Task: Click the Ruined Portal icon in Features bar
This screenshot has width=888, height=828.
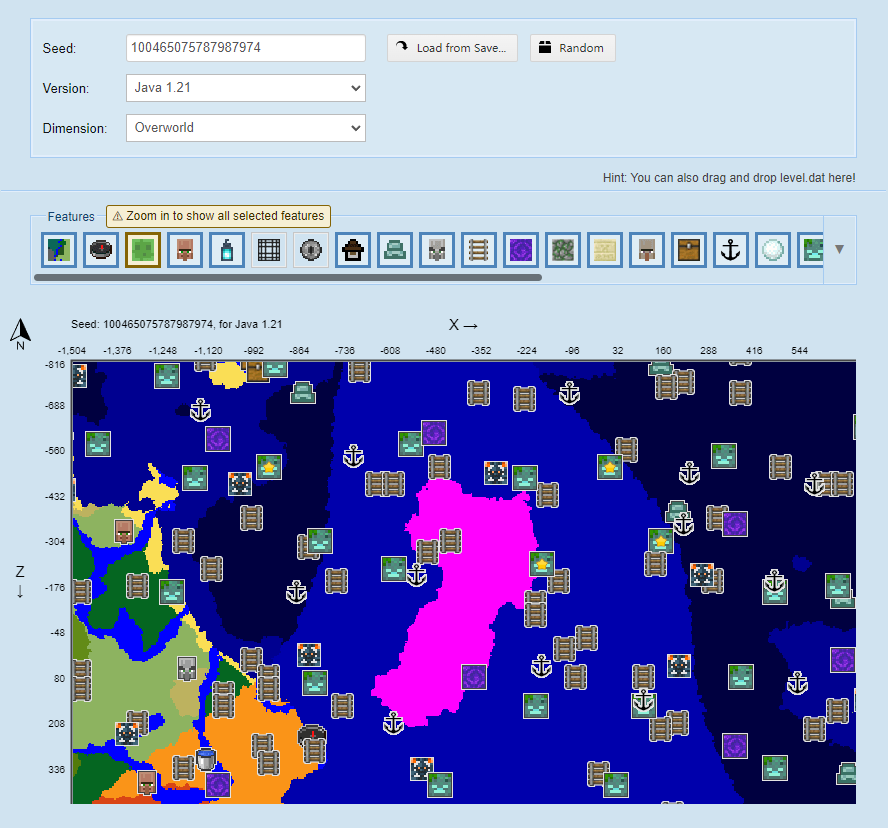Action: pos(520,250)
